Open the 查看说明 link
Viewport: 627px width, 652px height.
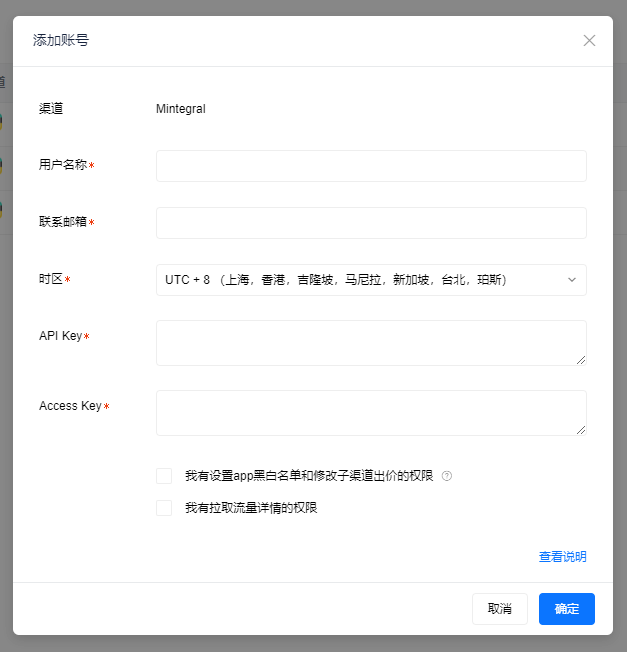click(x=562, y=557)
